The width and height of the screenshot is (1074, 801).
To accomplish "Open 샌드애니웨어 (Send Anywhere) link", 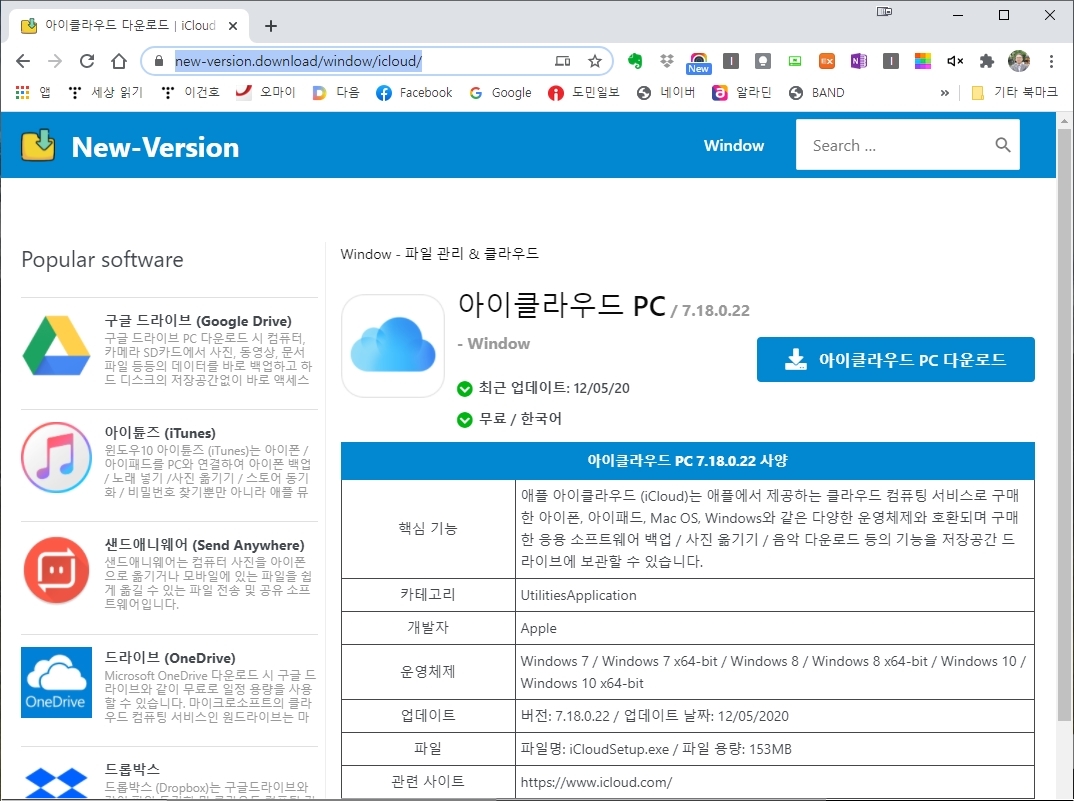I will pyautogui.click(x=204, y=545).
